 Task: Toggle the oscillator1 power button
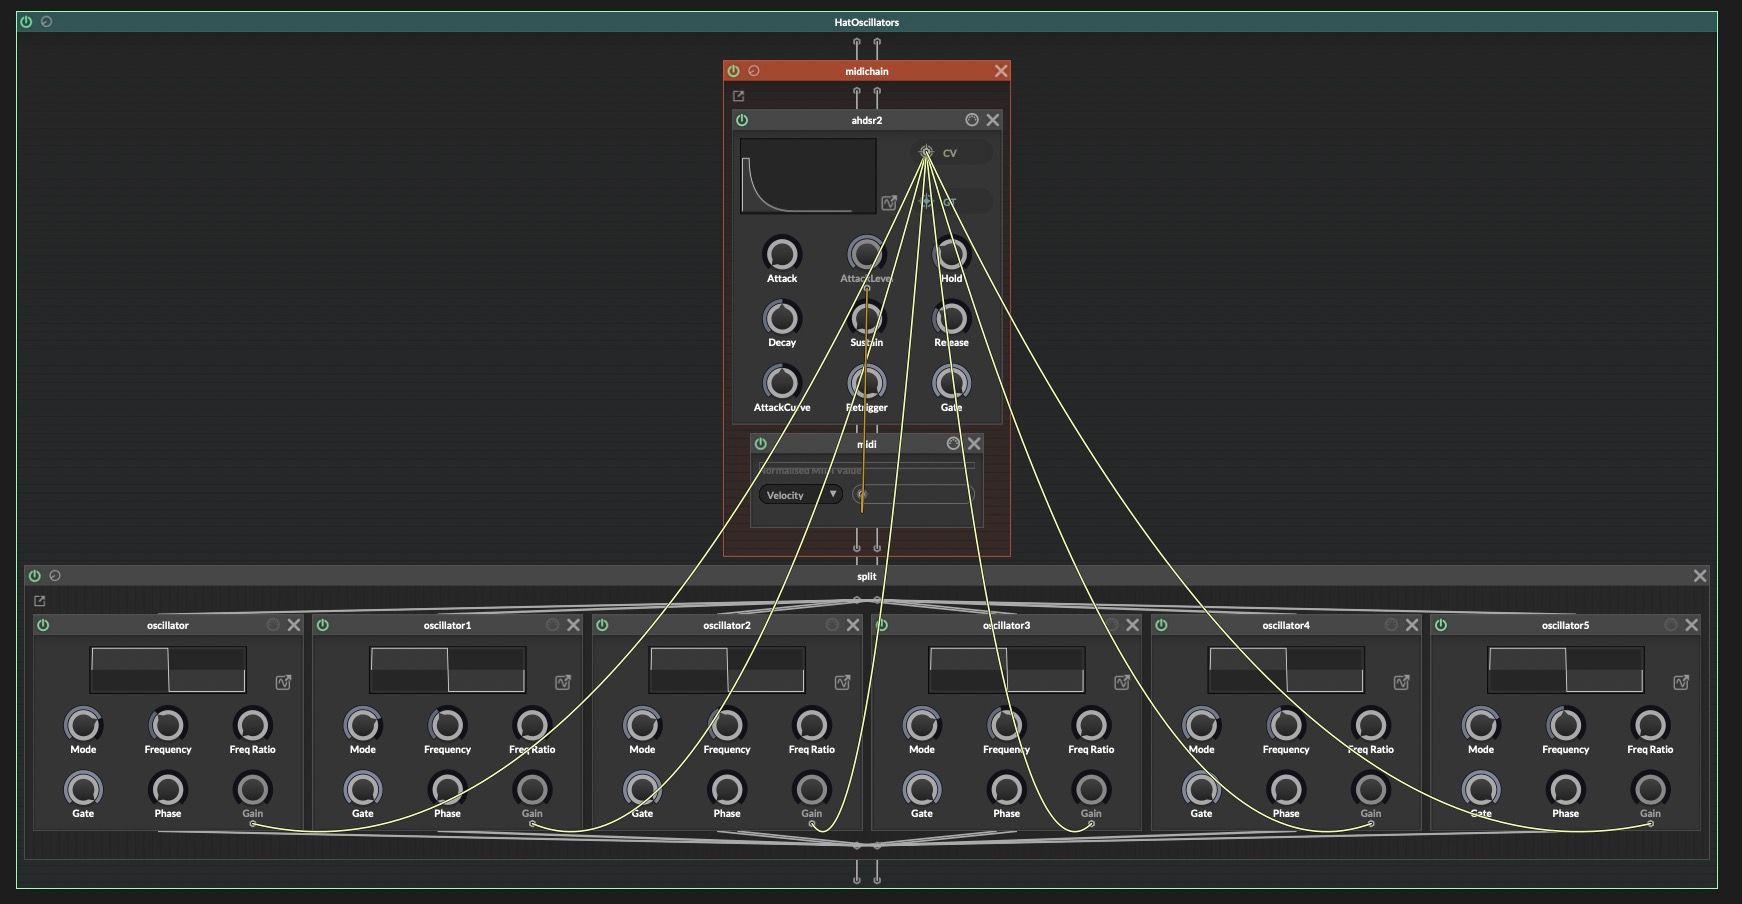click(x=323, y=625)
